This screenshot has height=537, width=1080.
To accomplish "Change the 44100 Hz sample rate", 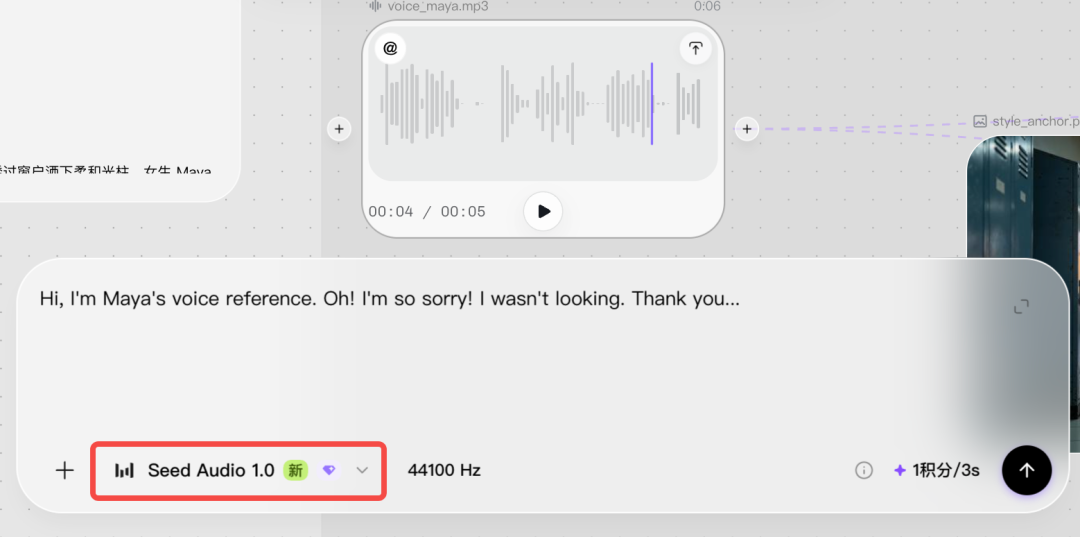I will pyautogui.click(x=444, y=471).
